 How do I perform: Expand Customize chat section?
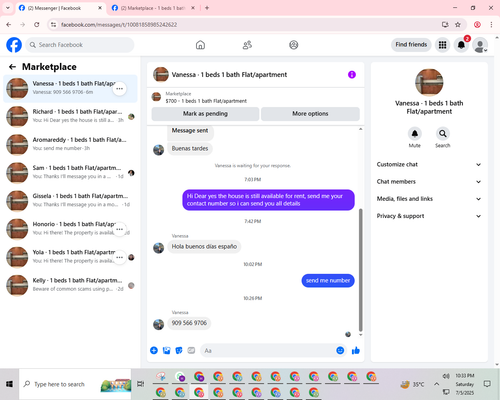(429, 164)
